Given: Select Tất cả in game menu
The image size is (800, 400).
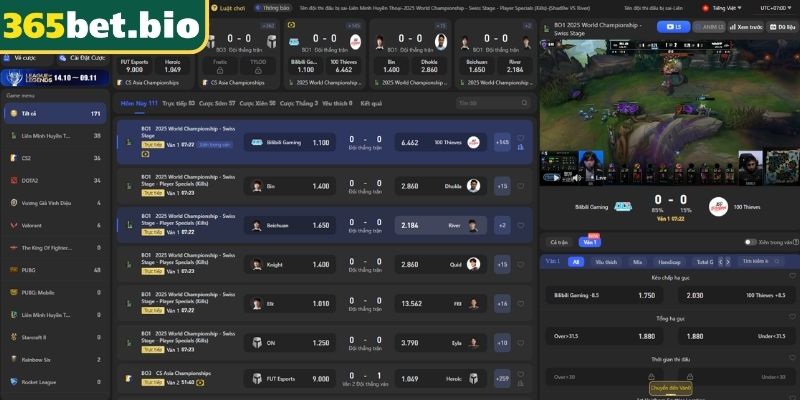Looking at the screenshot, I should (x=55, y=113).
